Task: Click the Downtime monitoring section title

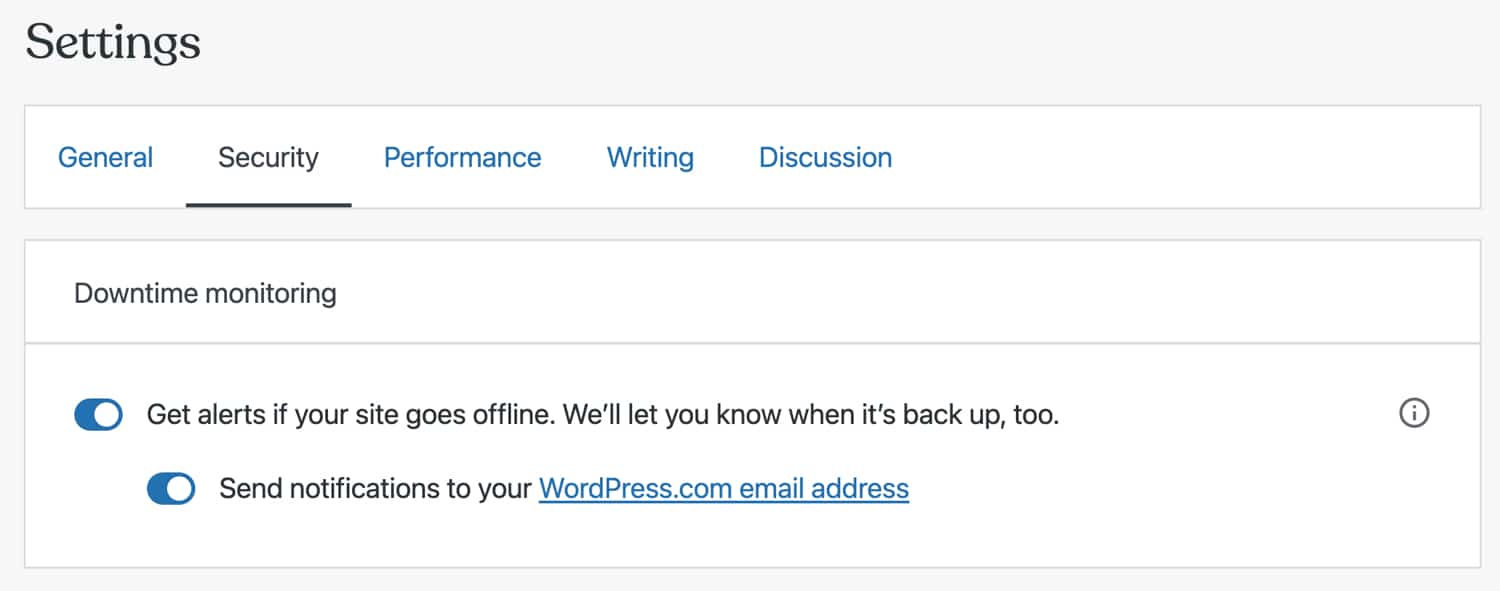Action: point(205,293)
